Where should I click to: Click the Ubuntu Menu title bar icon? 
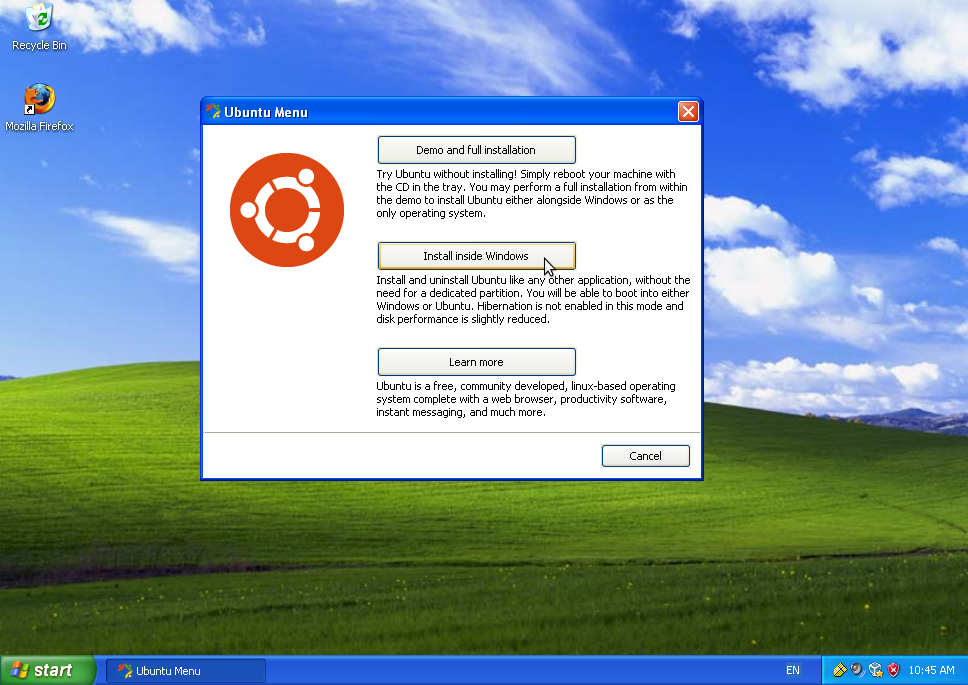(x=213, y=112)
